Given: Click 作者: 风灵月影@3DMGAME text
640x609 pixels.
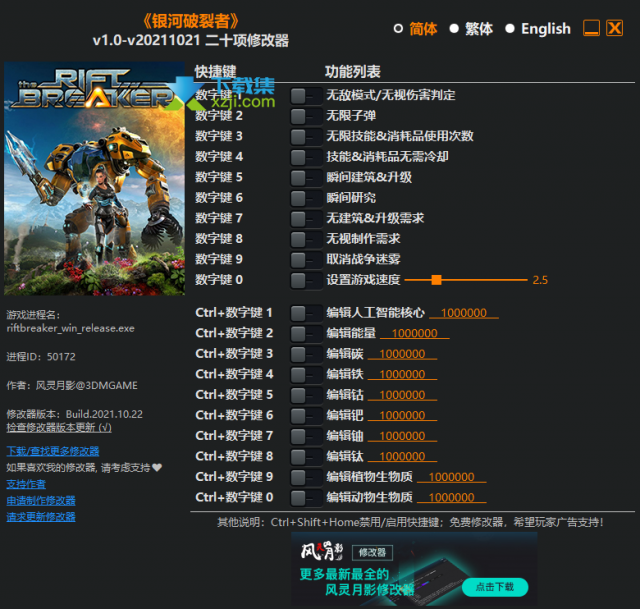Looking at the screenshot, I should 72,385.
